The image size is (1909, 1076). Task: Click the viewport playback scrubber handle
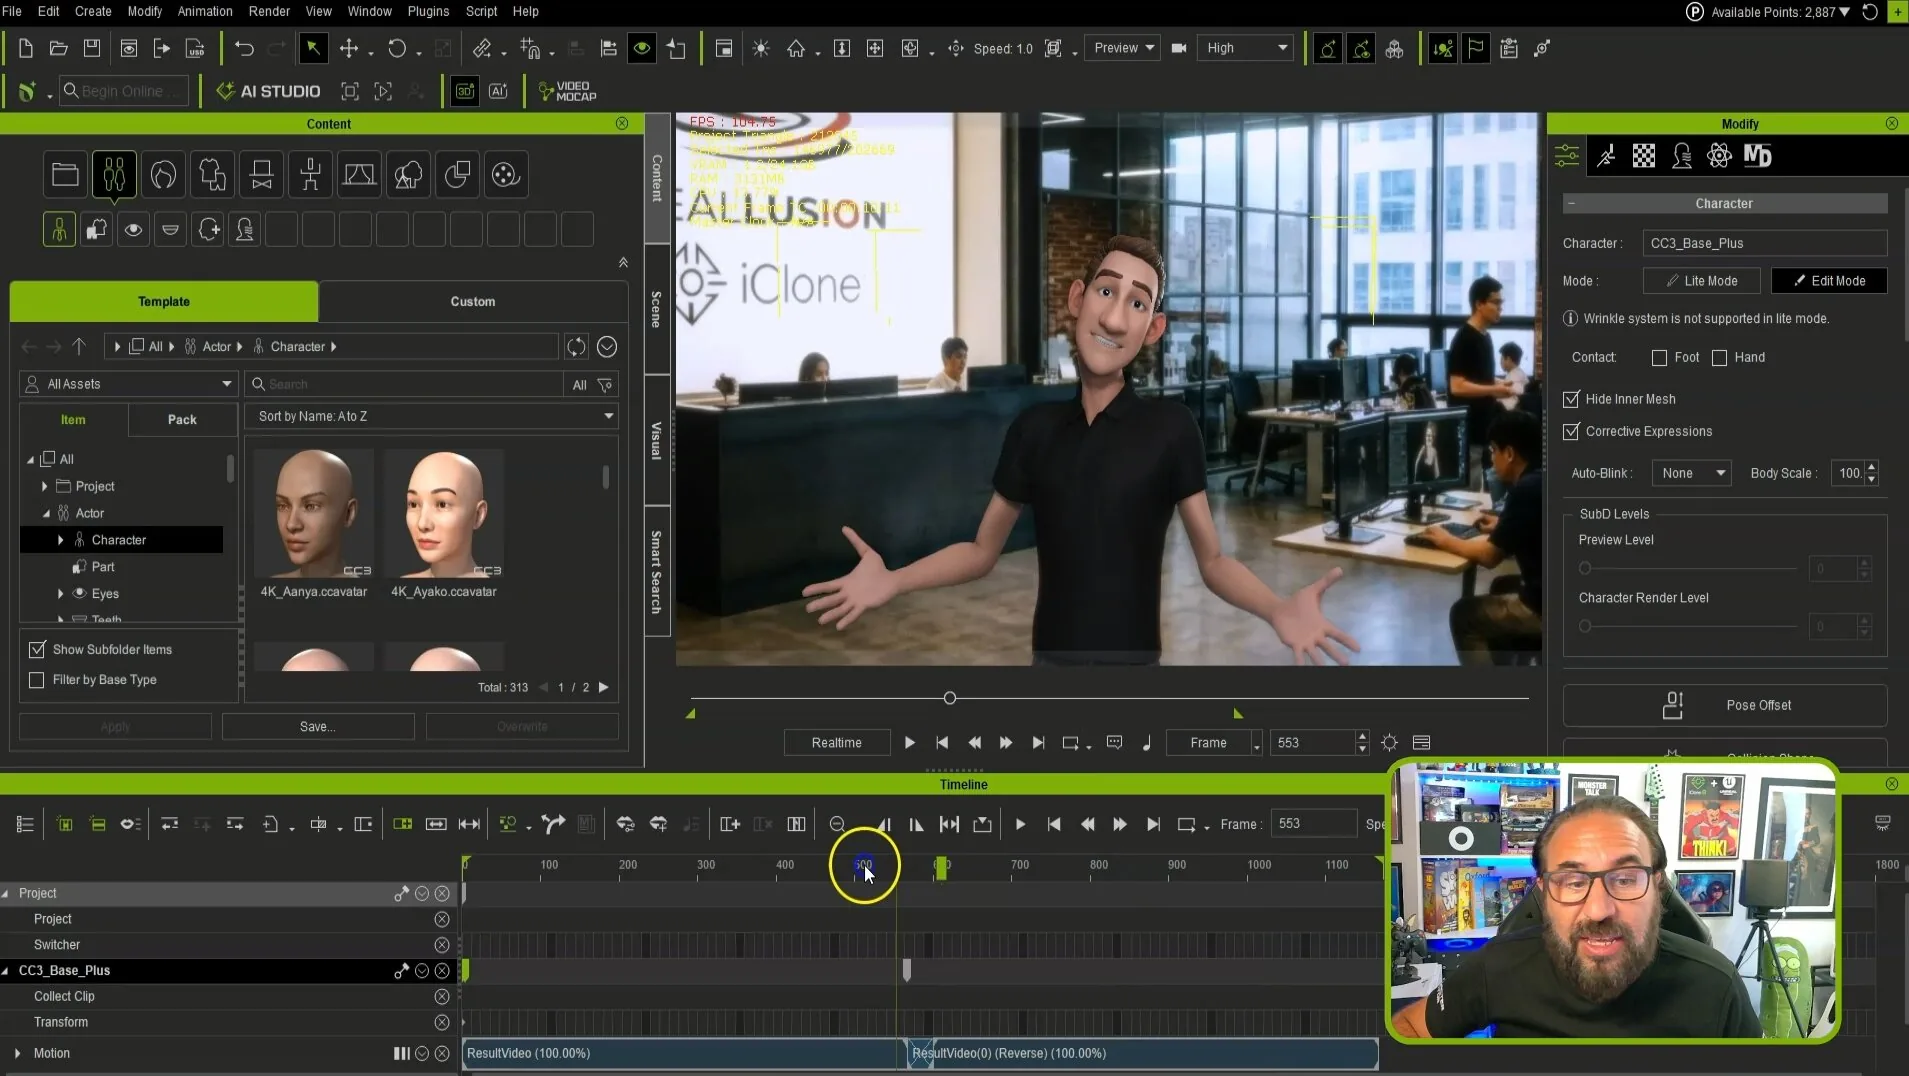[950, 698]
